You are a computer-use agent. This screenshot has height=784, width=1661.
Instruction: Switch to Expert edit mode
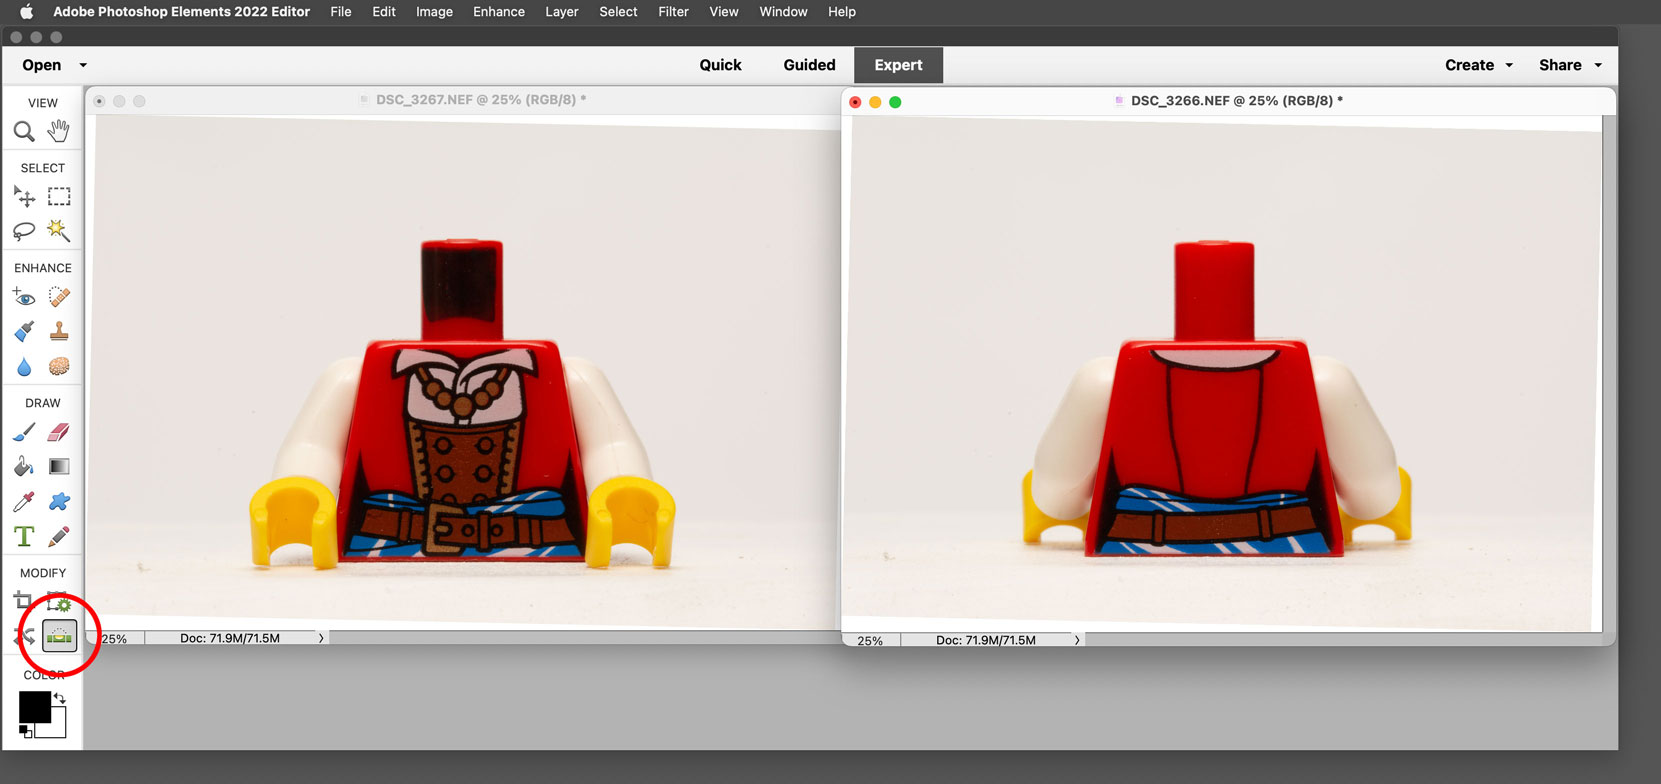(898, 65)
